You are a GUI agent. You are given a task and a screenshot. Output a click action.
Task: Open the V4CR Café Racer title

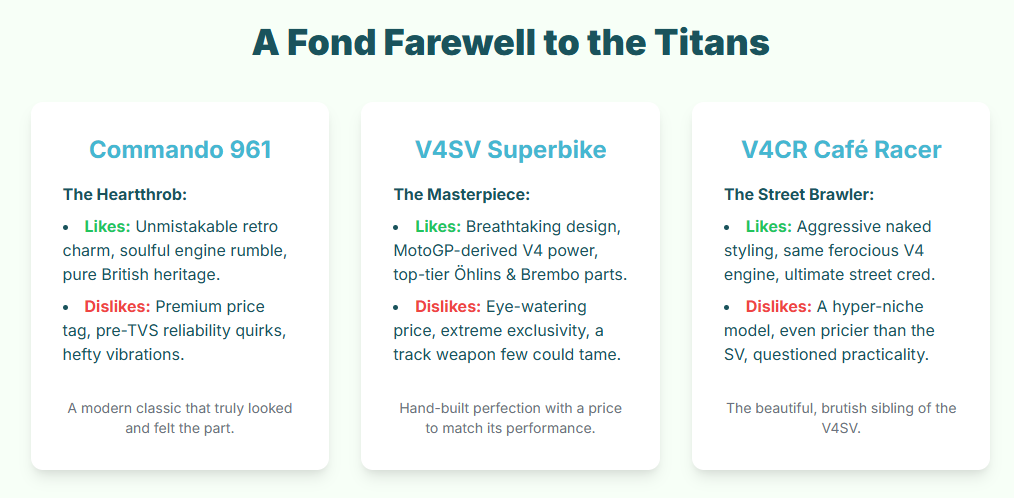tap(841, 150)
